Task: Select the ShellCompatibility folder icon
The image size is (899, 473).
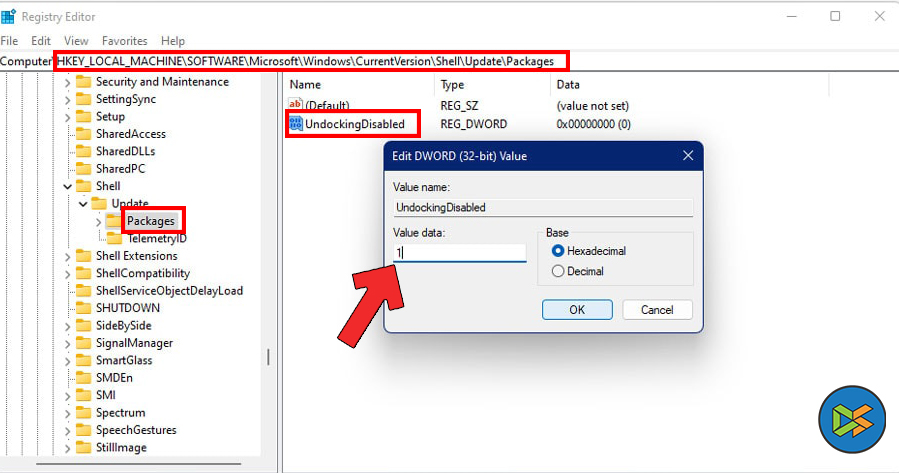Action: coord(84,273)
